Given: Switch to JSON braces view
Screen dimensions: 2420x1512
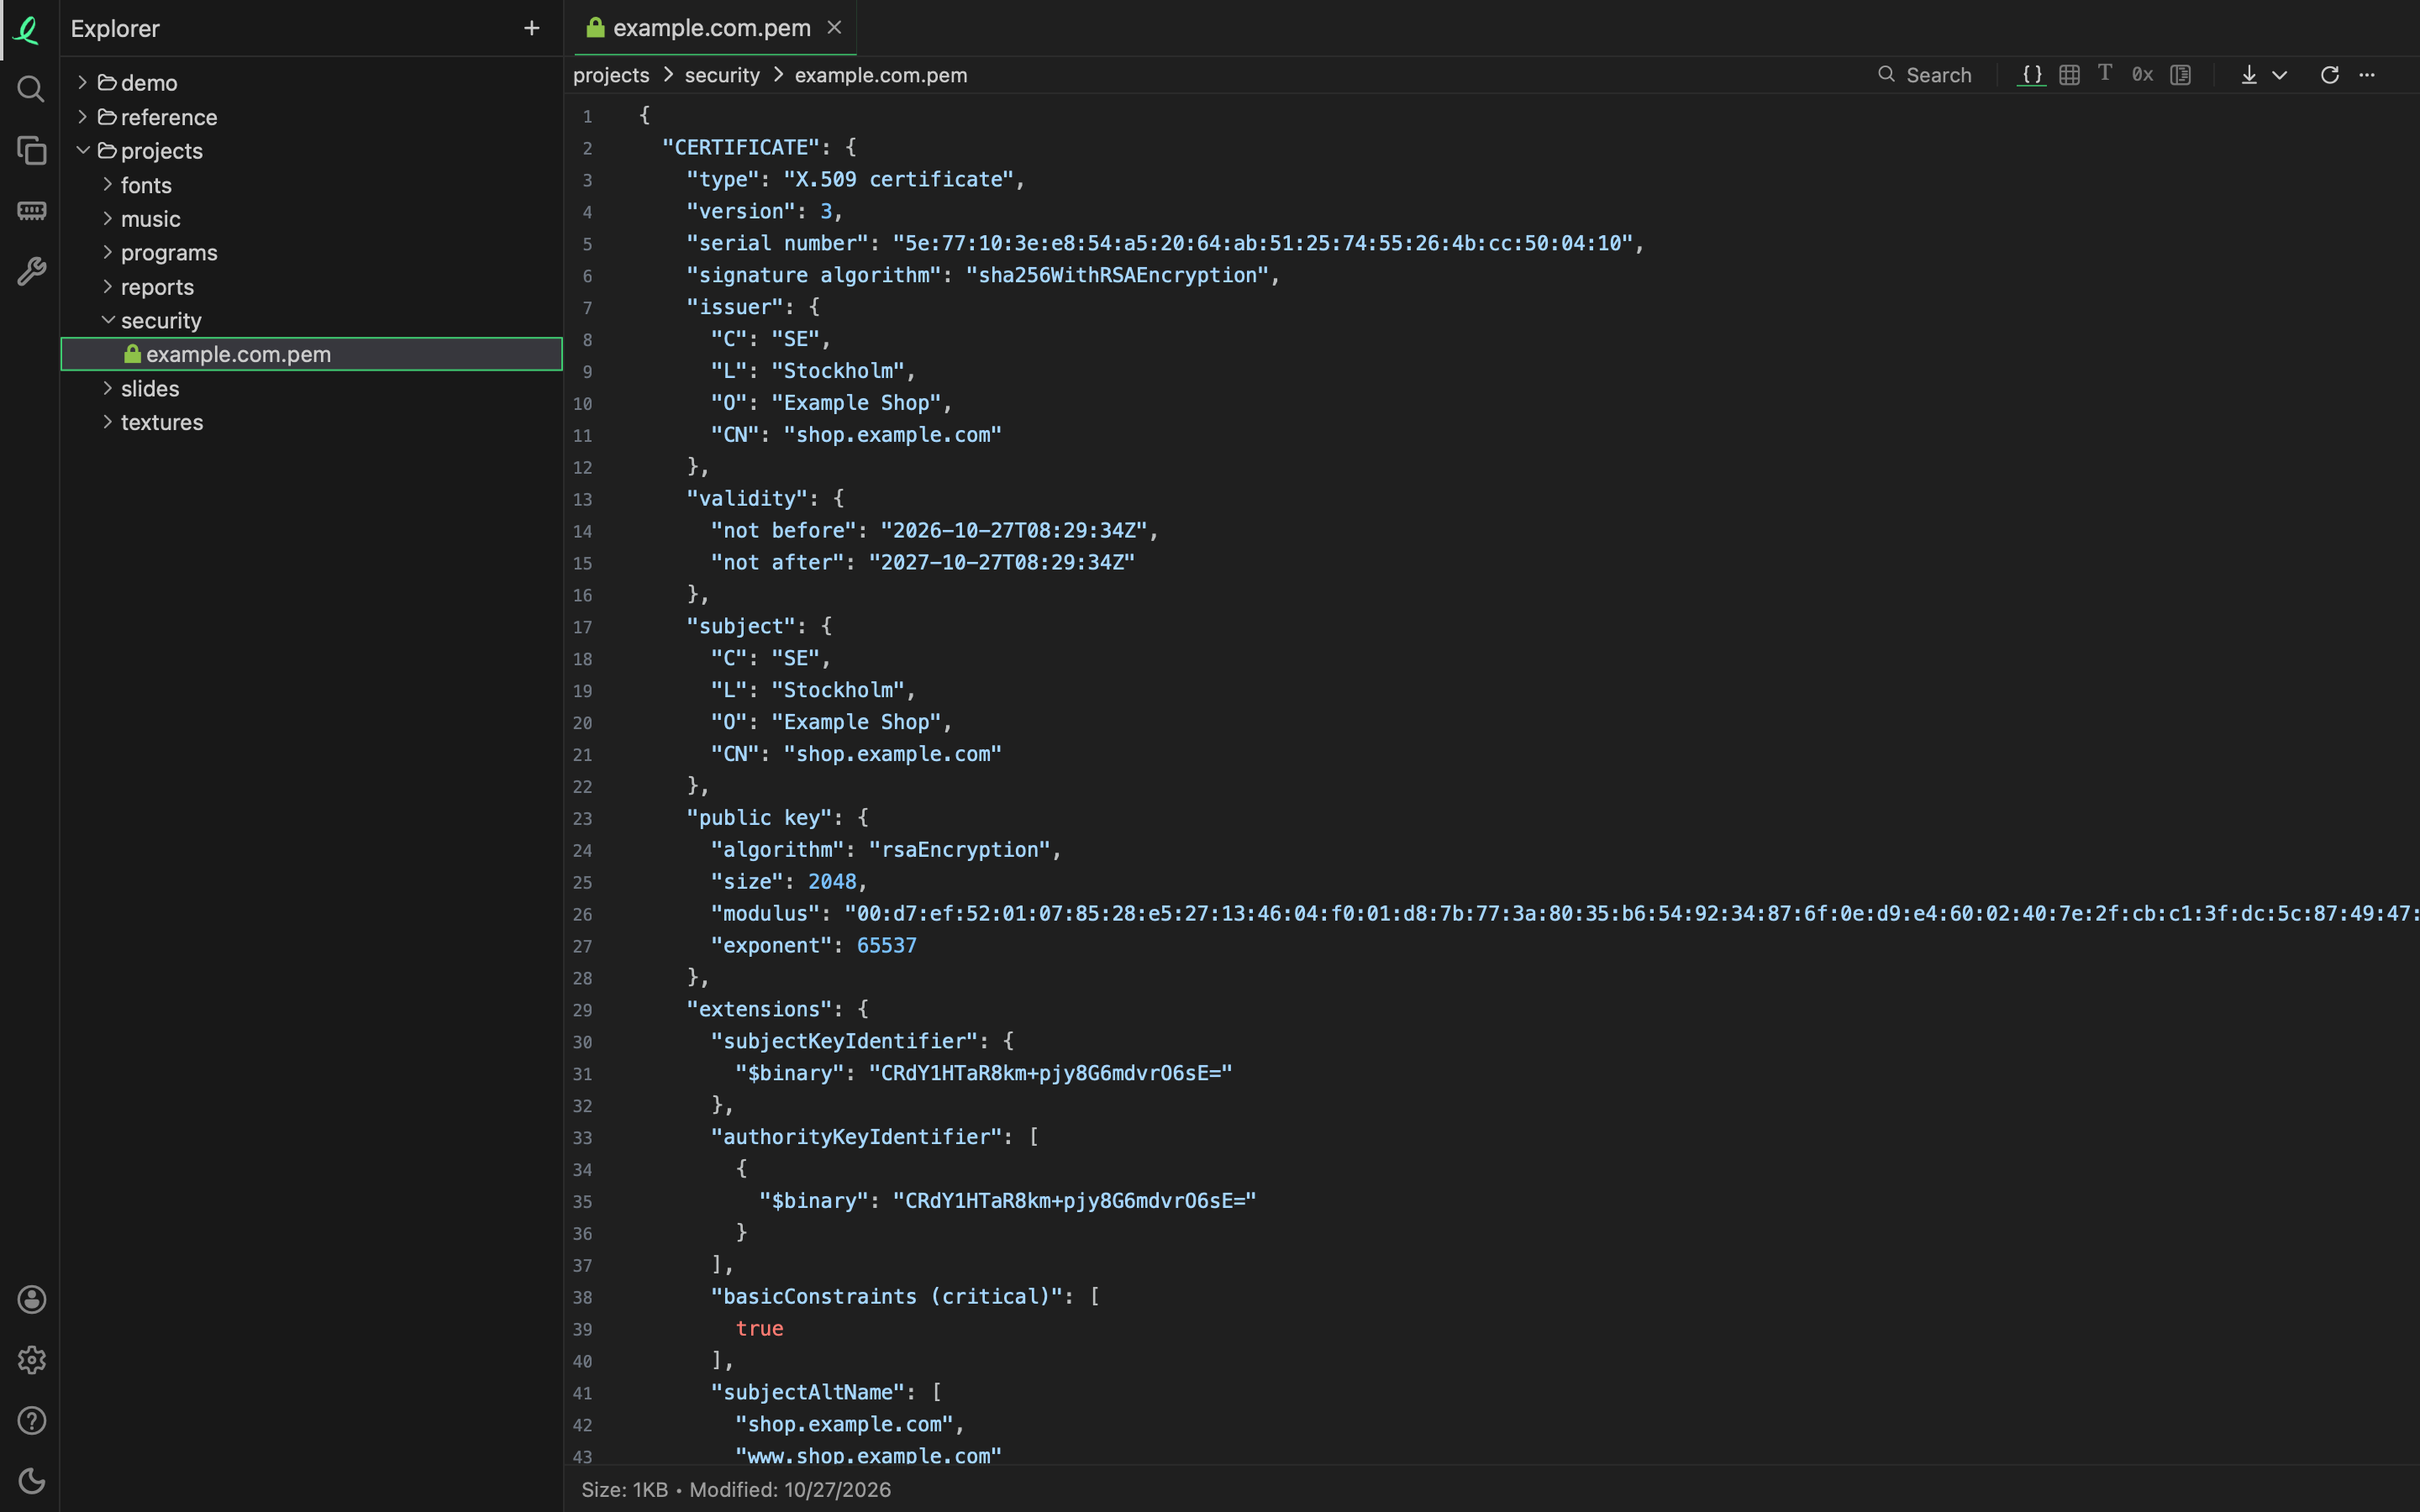Looking at the screenshot, I should [2031, 75].
